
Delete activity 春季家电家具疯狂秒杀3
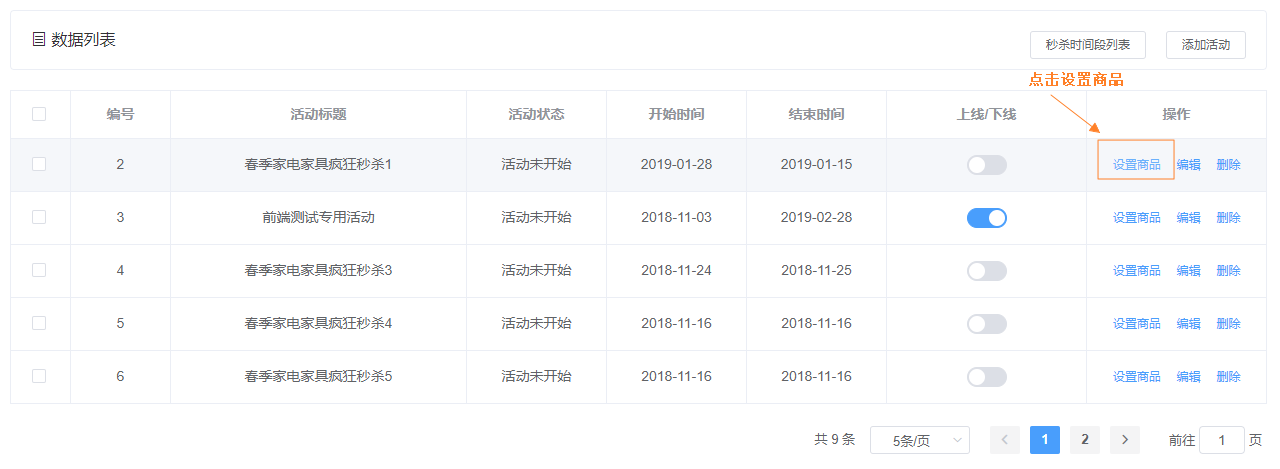click(1228, 271)
